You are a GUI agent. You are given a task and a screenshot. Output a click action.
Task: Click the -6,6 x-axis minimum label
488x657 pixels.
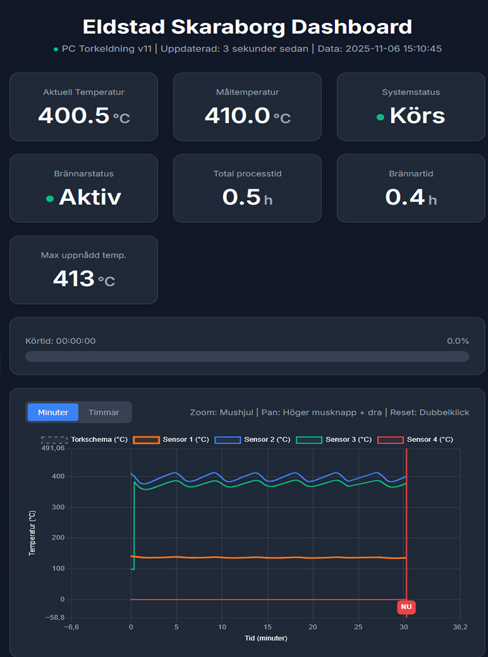(70, 627)
